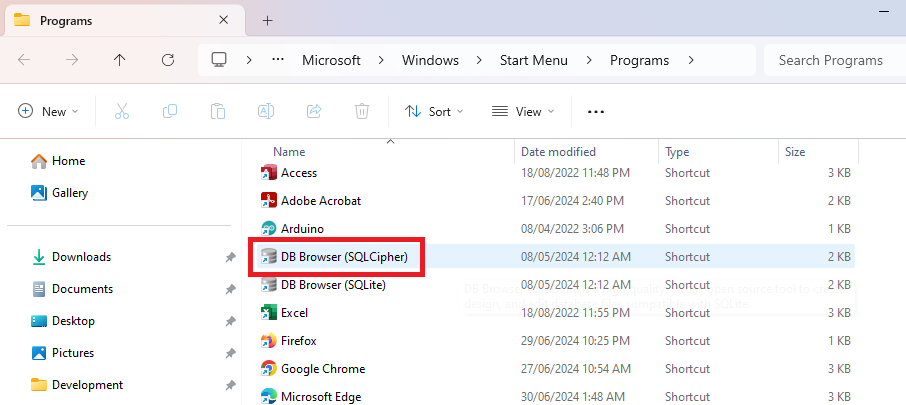
Task: Select the Excel shortcut icon
Action: pos(268,313)
